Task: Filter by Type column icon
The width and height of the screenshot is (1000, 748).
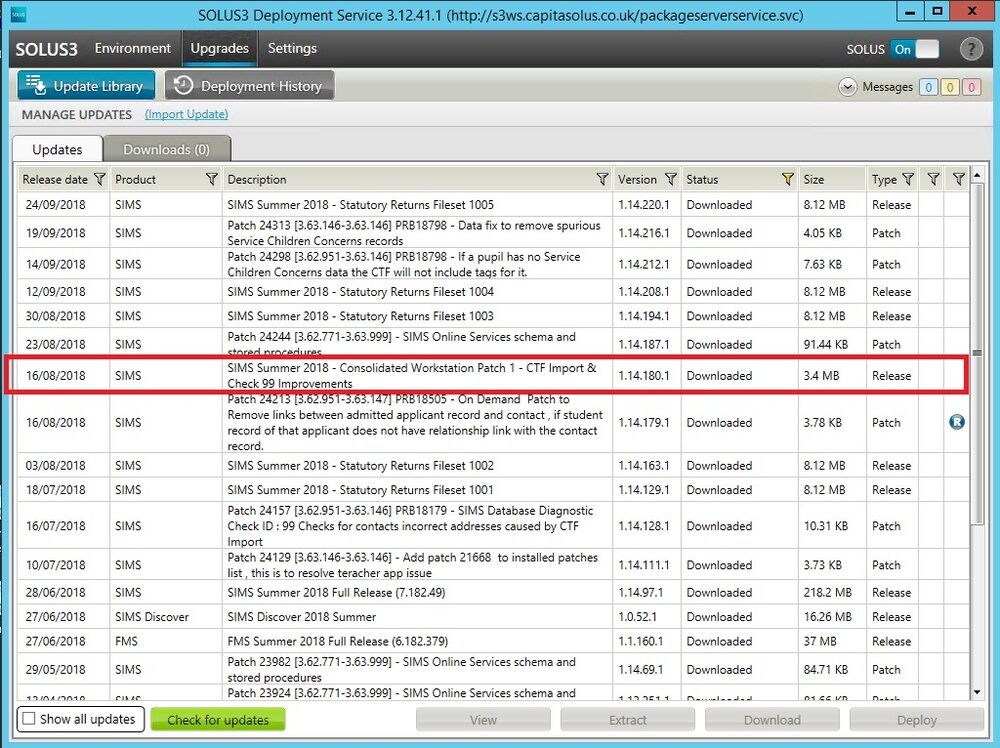Action: (x=908, y=179)
